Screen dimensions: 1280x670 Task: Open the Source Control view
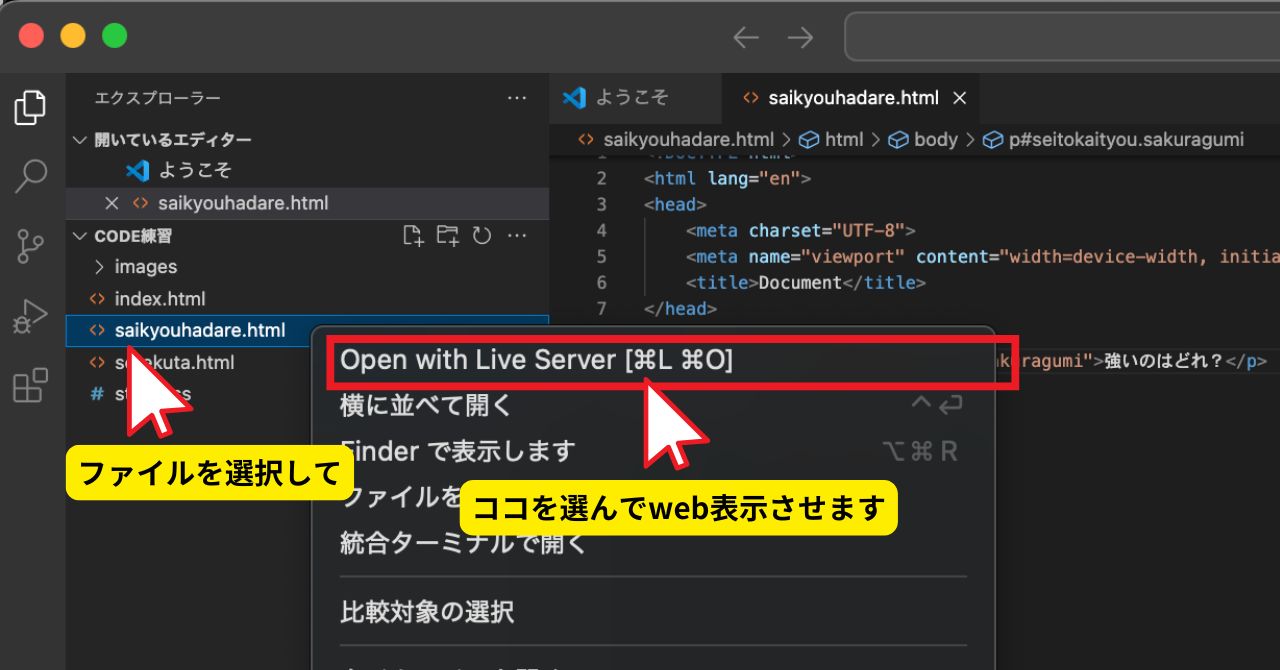[x=31, y=246]
